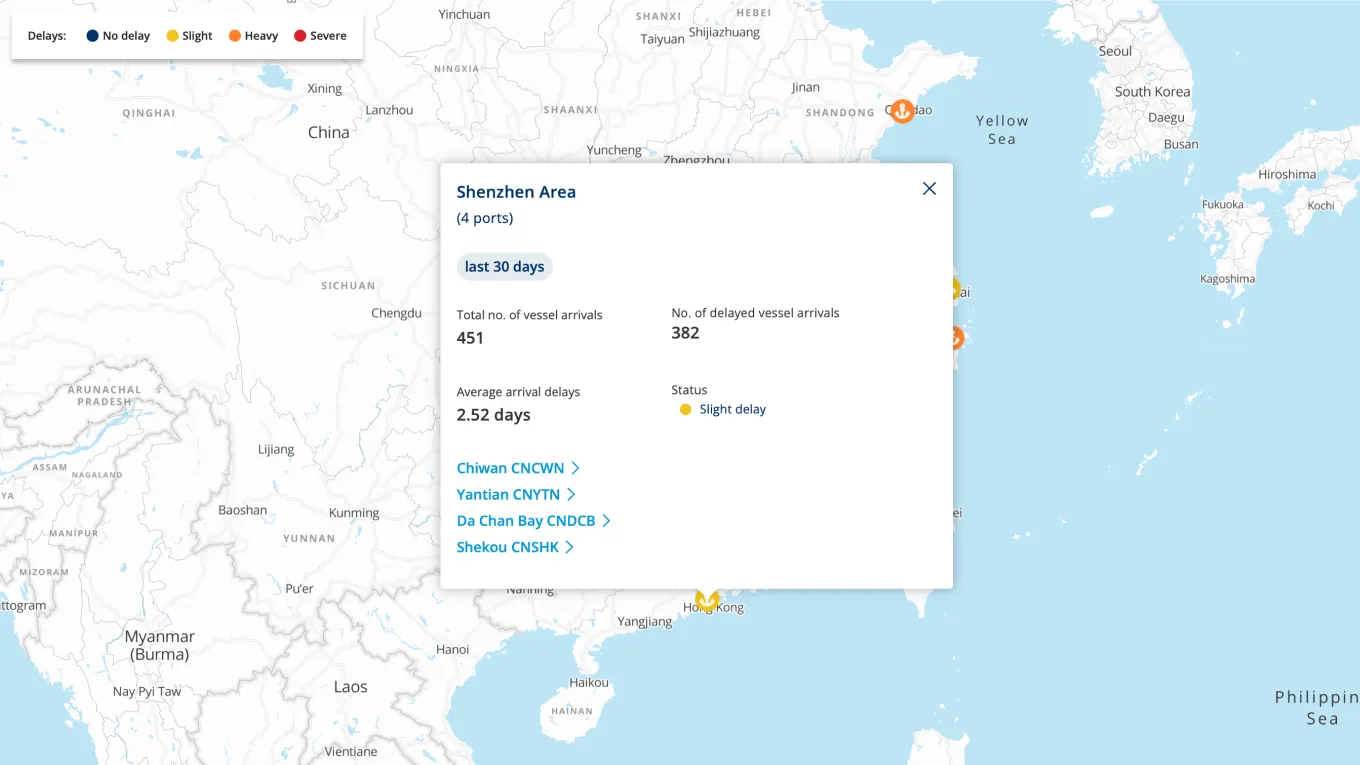Select the orange anchor marker at Qingdao

tap(903, 110)
